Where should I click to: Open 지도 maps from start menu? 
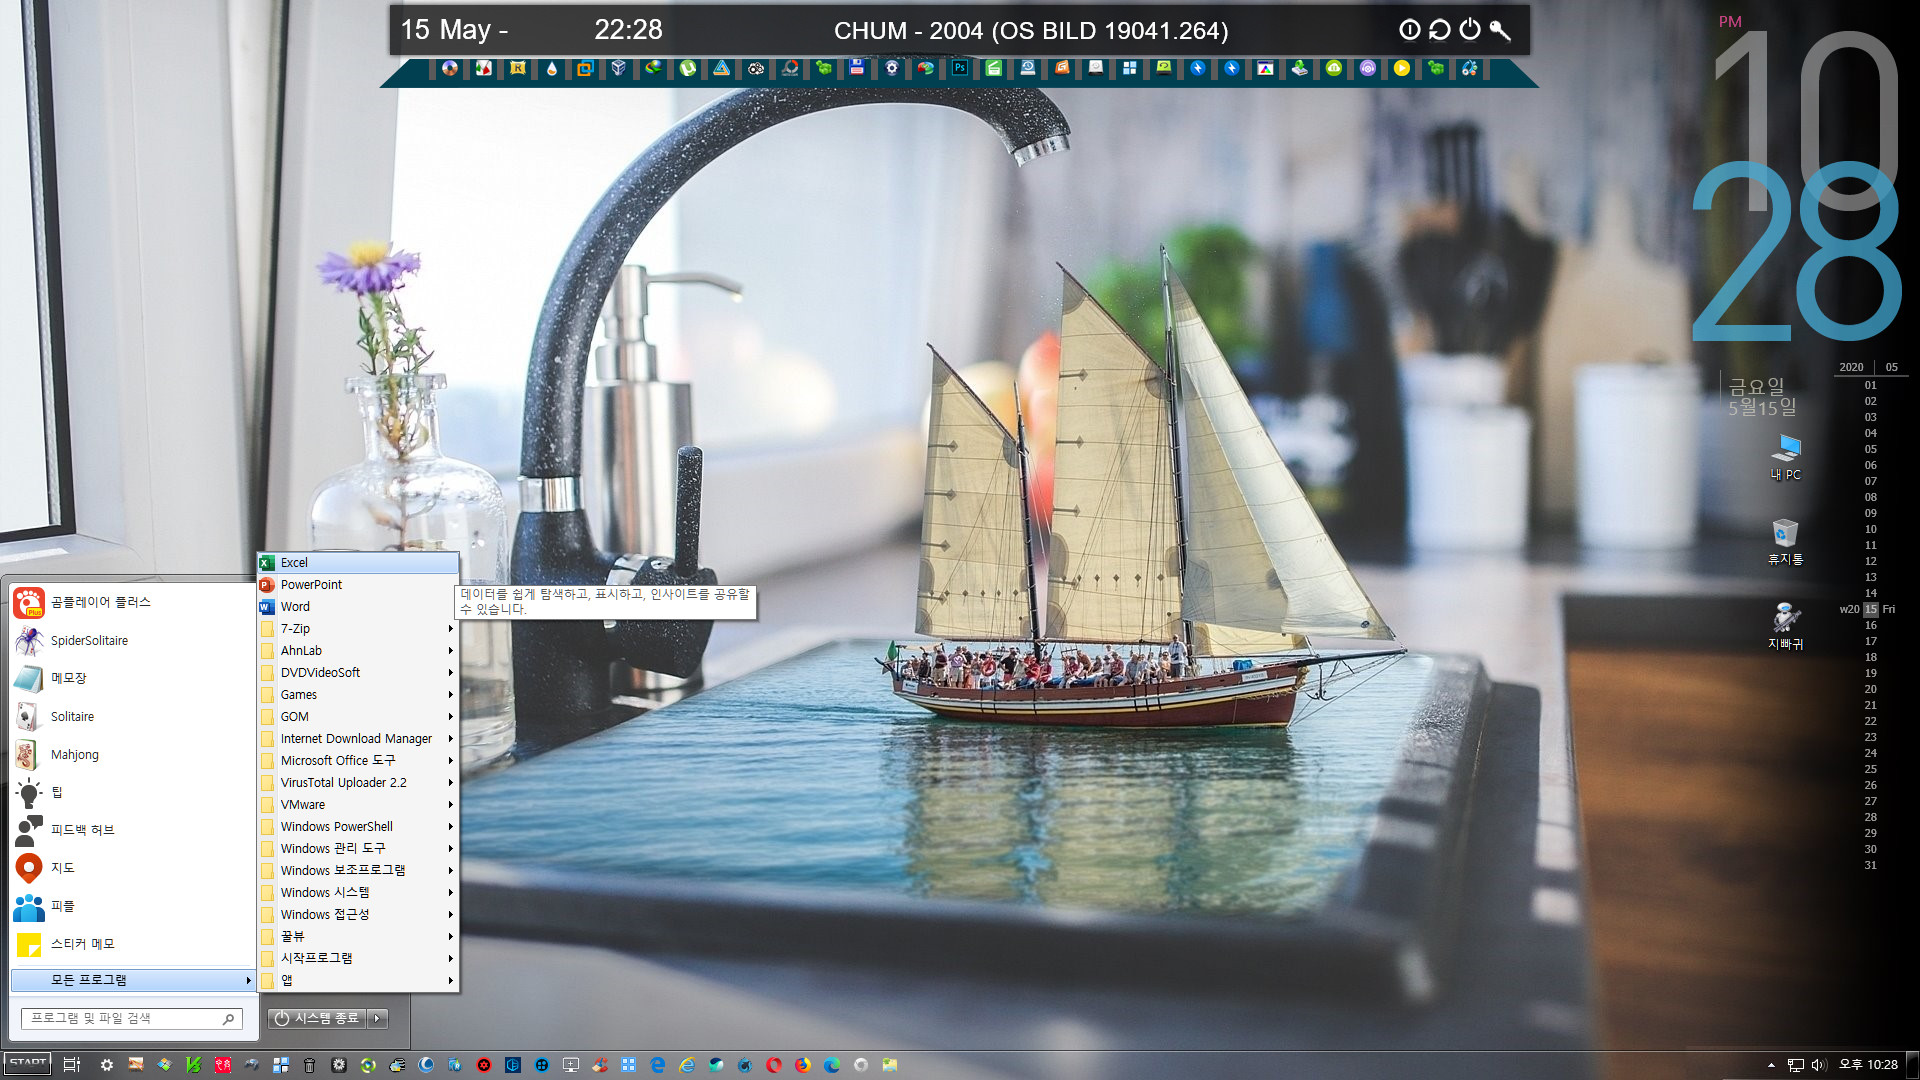point(133,868)
